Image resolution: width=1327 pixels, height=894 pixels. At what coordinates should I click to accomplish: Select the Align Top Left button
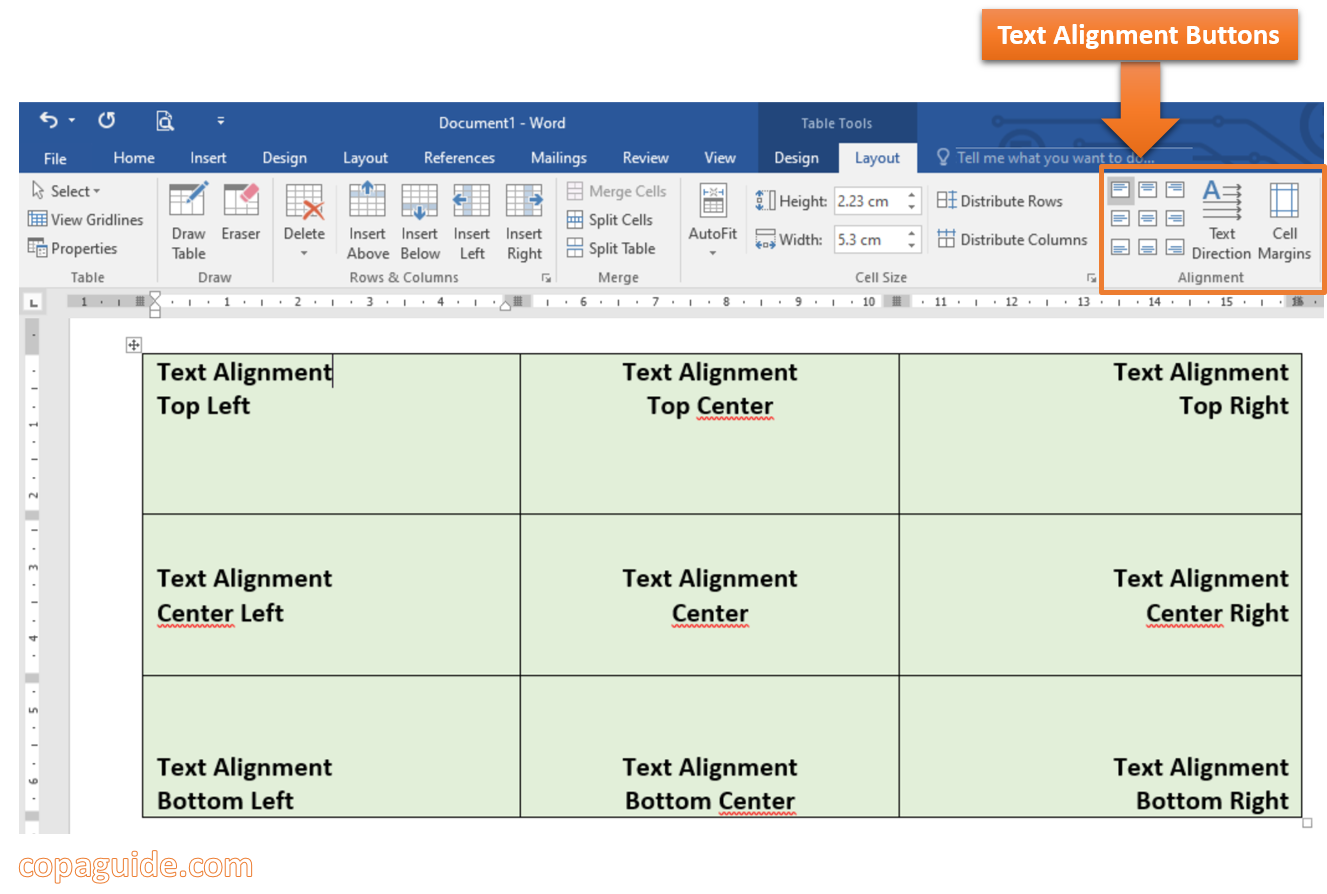tap(1120, 189)
